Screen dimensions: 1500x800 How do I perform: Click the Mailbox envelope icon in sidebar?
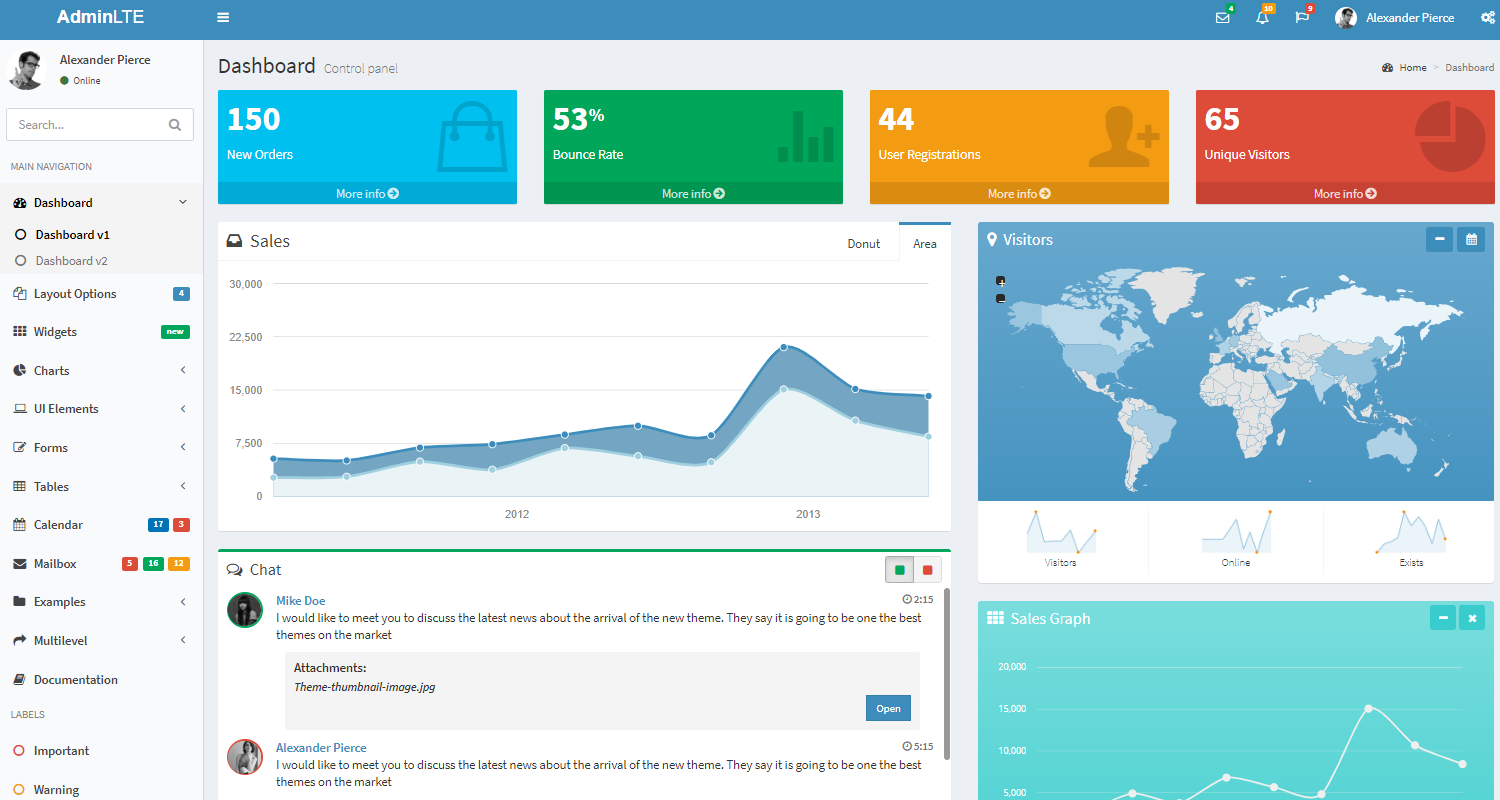[x=20, y=563]
